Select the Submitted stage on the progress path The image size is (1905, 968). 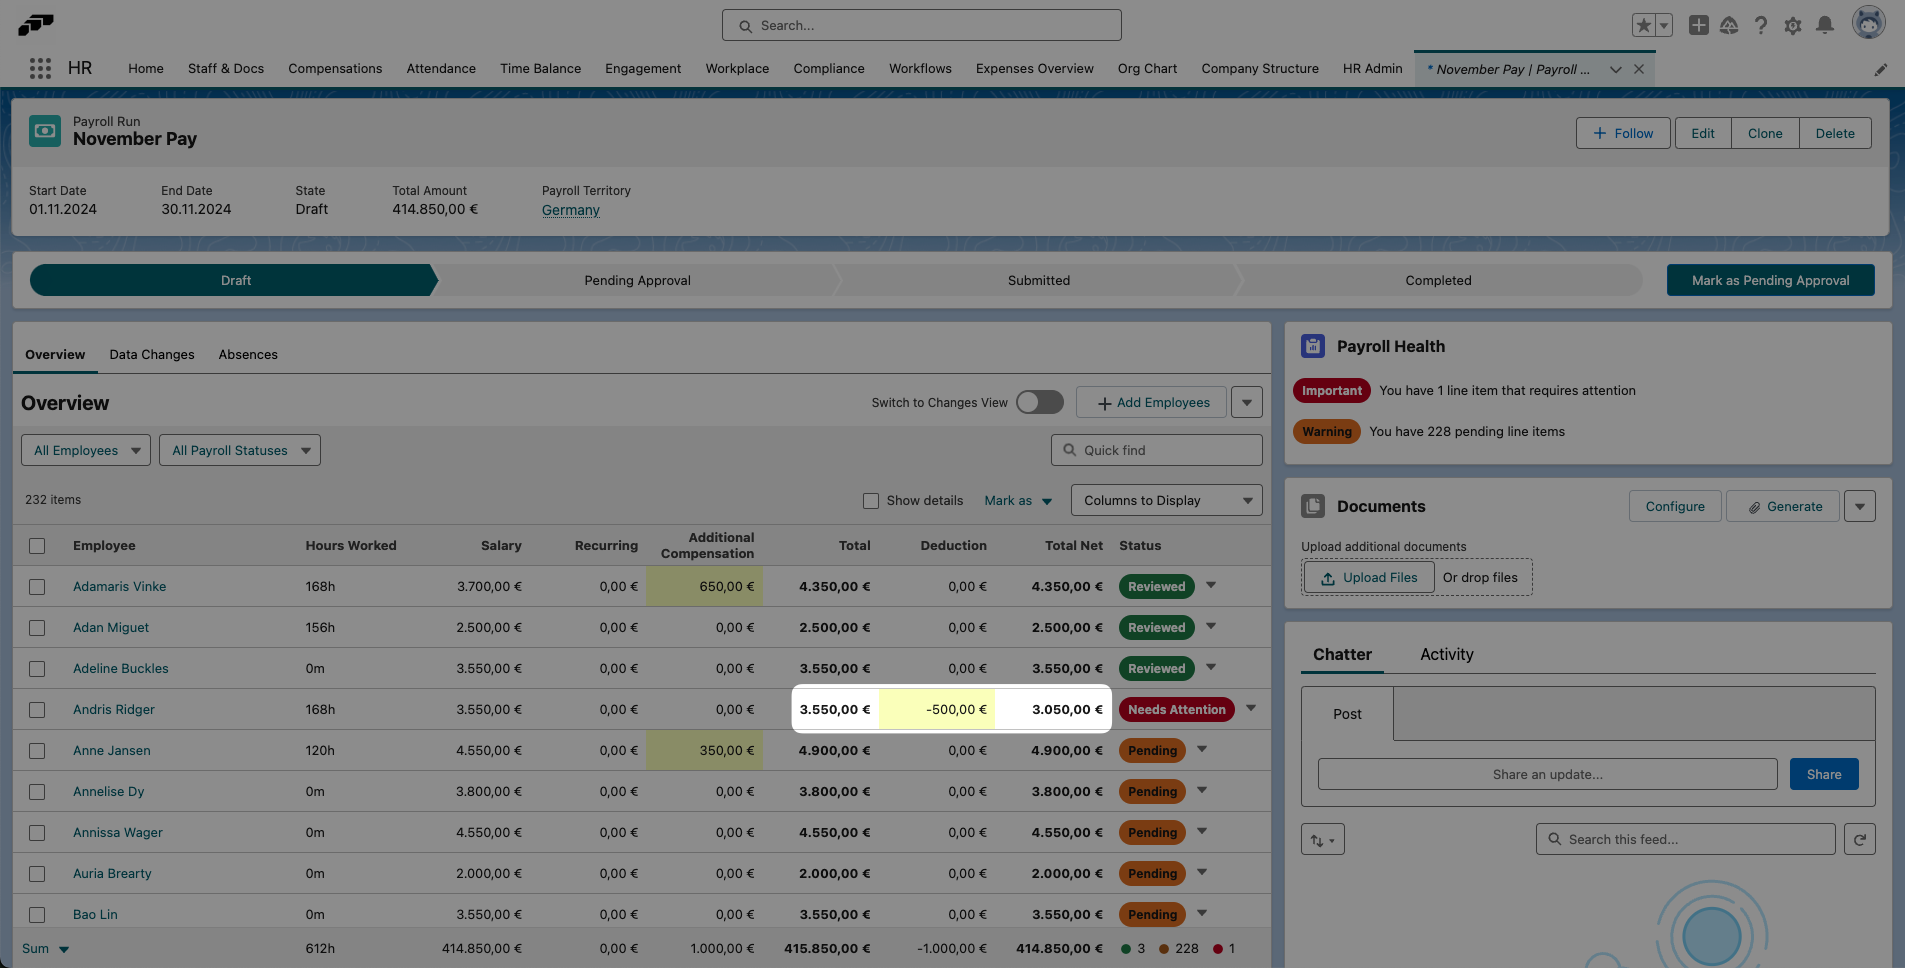click(1038, 280)
